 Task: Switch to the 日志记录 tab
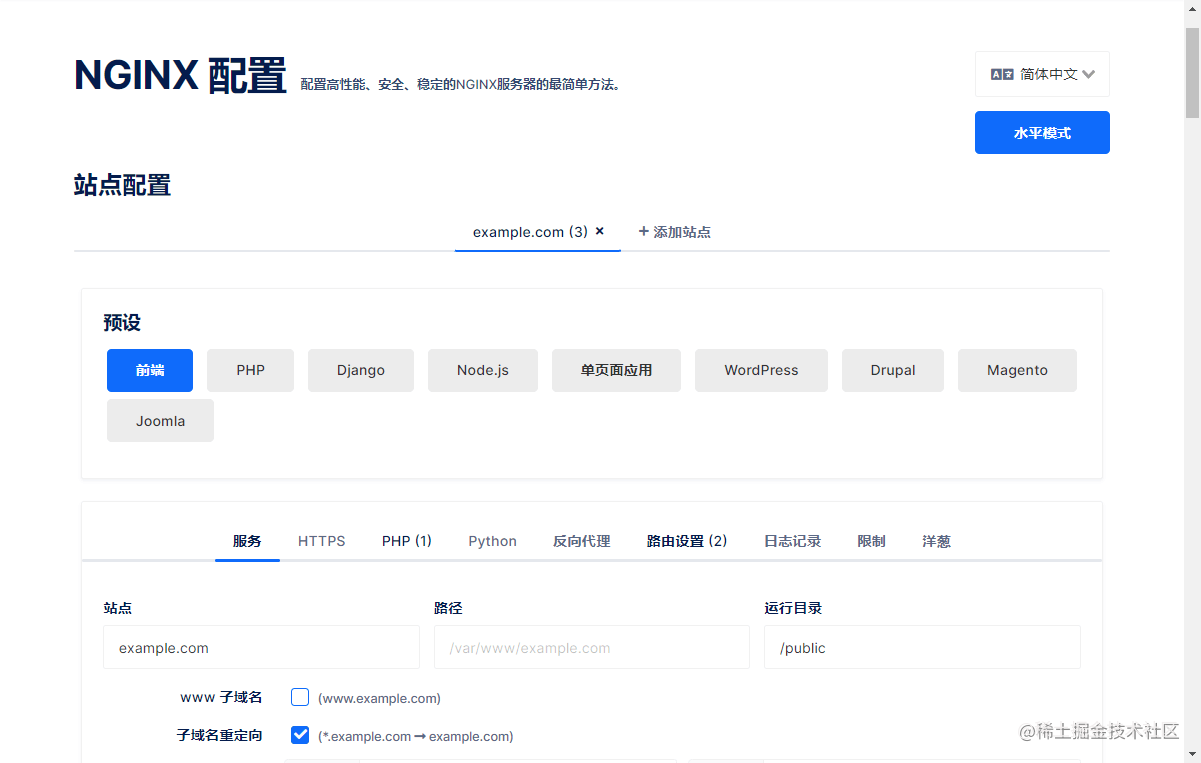point(793,541)
